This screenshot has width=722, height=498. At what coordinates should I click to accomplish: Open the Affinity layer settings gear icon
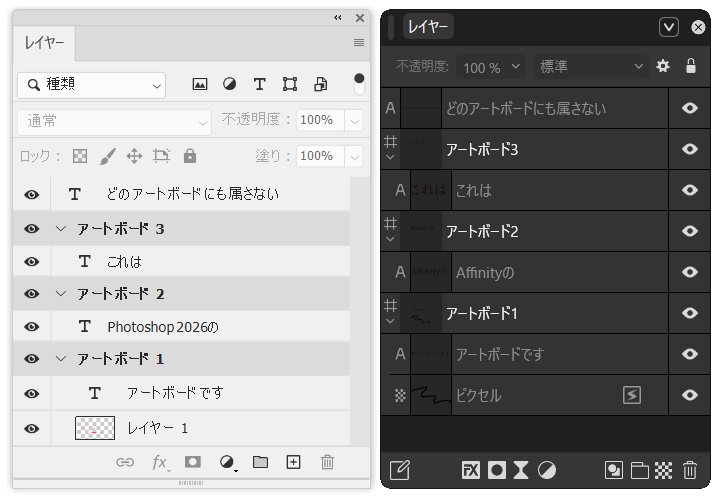pos(663,67)
